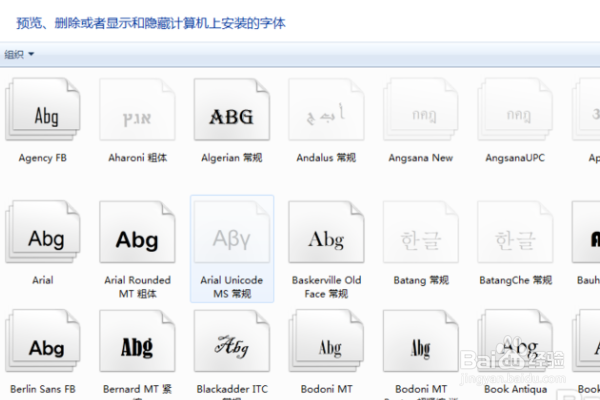Select the Bernard MT font icon
Viewport: 600px width, 400px height.
(x=137, y=341)
